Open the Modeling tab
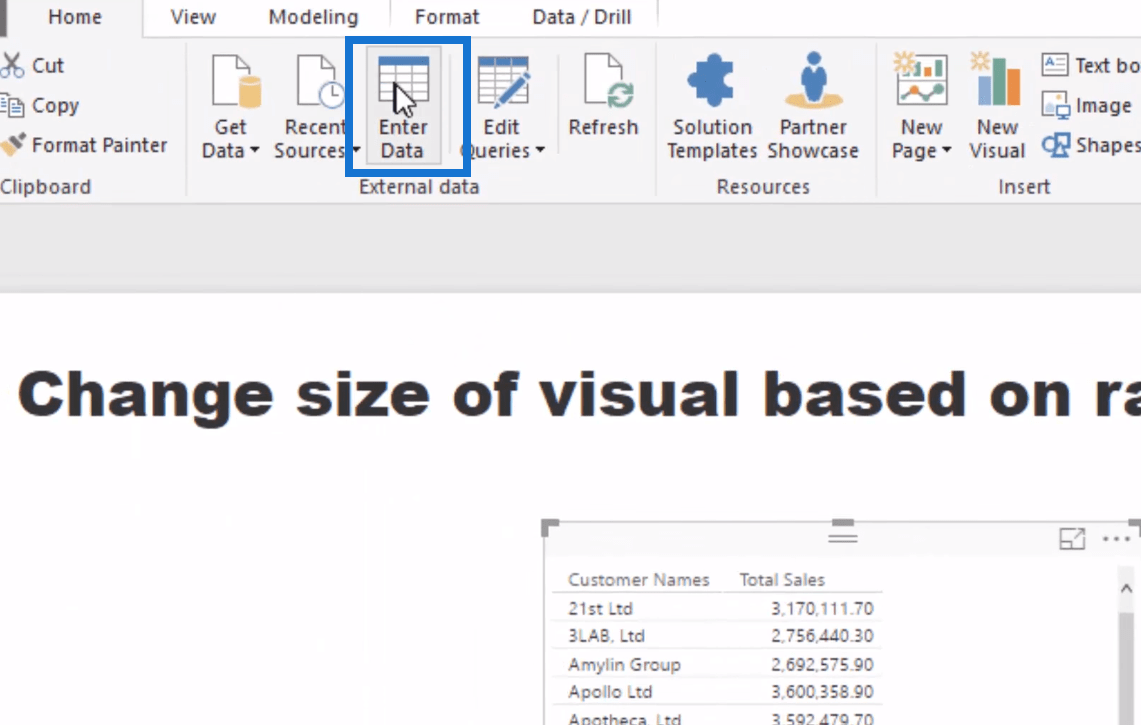 click(x=314, y=17)
